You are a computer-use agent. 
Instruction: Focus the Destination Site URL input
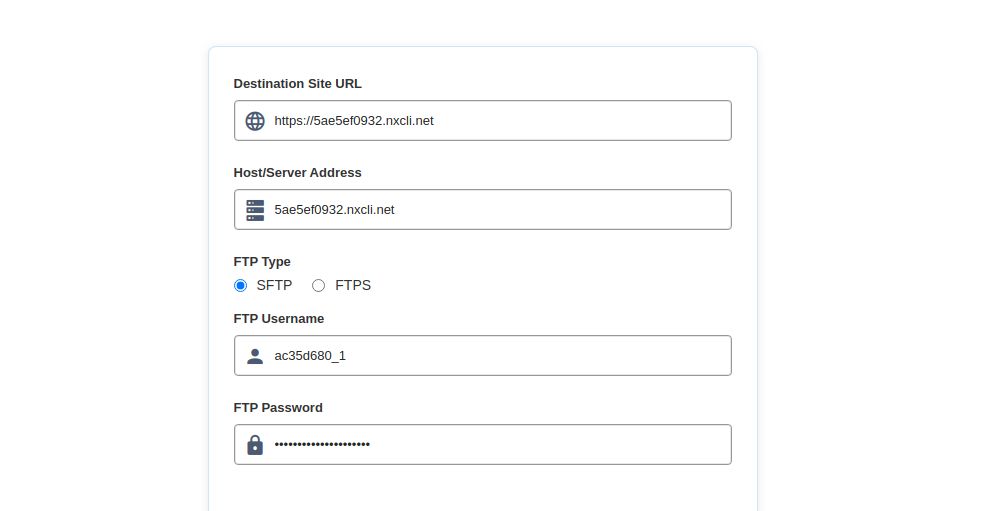500,121
